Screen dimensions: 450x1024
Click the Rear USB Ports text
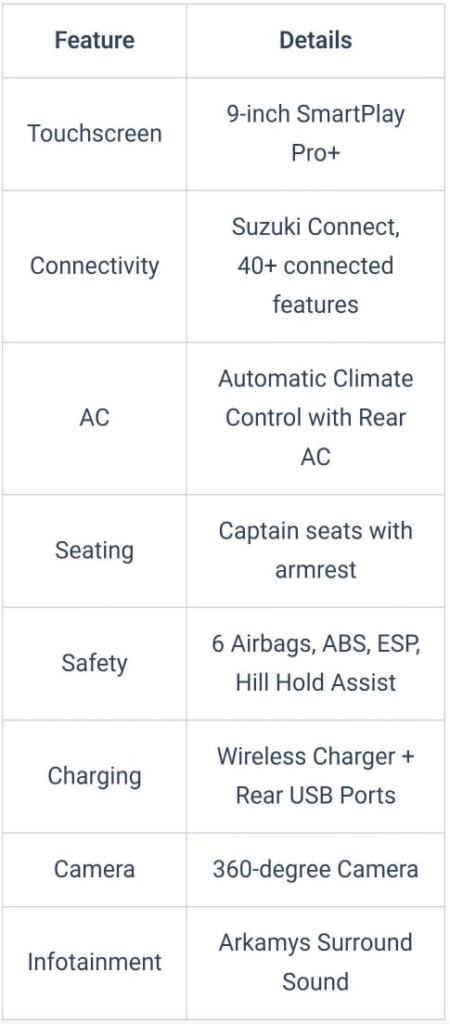pyautogui.click(x=315, y=796)
